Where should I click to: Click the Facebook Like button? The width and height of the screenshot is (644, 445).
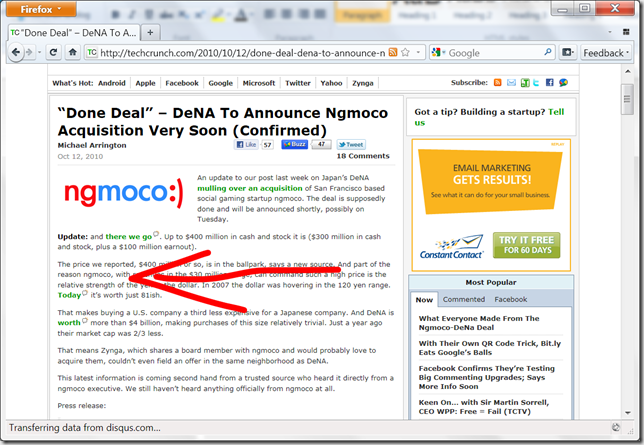click(x=246, y=145)
